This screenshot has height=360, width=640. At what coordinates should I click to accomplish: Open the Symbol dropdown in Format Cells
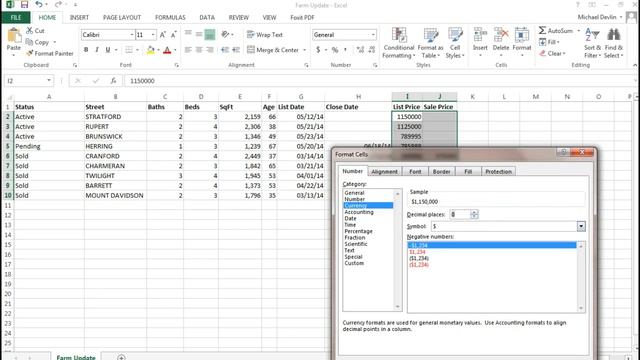click(x=581, y=226)
